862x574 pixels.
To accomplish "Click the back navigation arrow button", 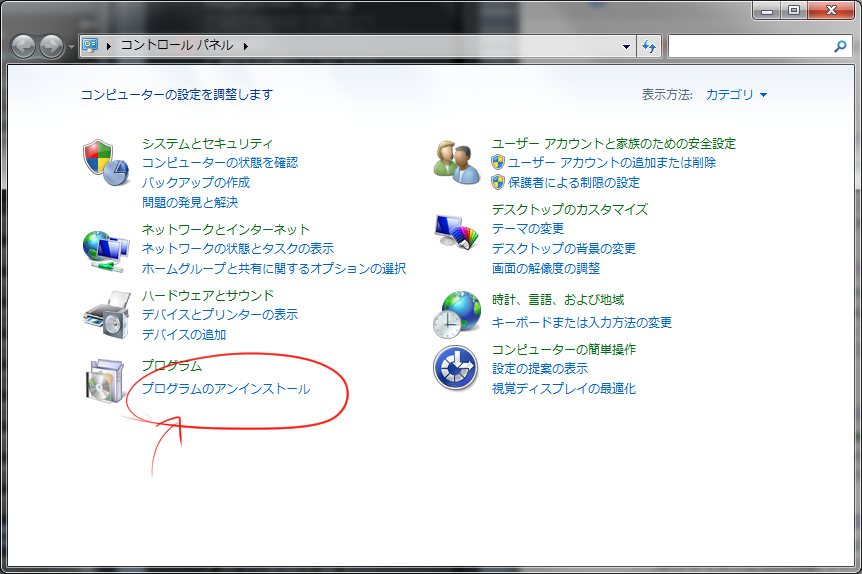I will pyautogui.click(x=23, y=46).
